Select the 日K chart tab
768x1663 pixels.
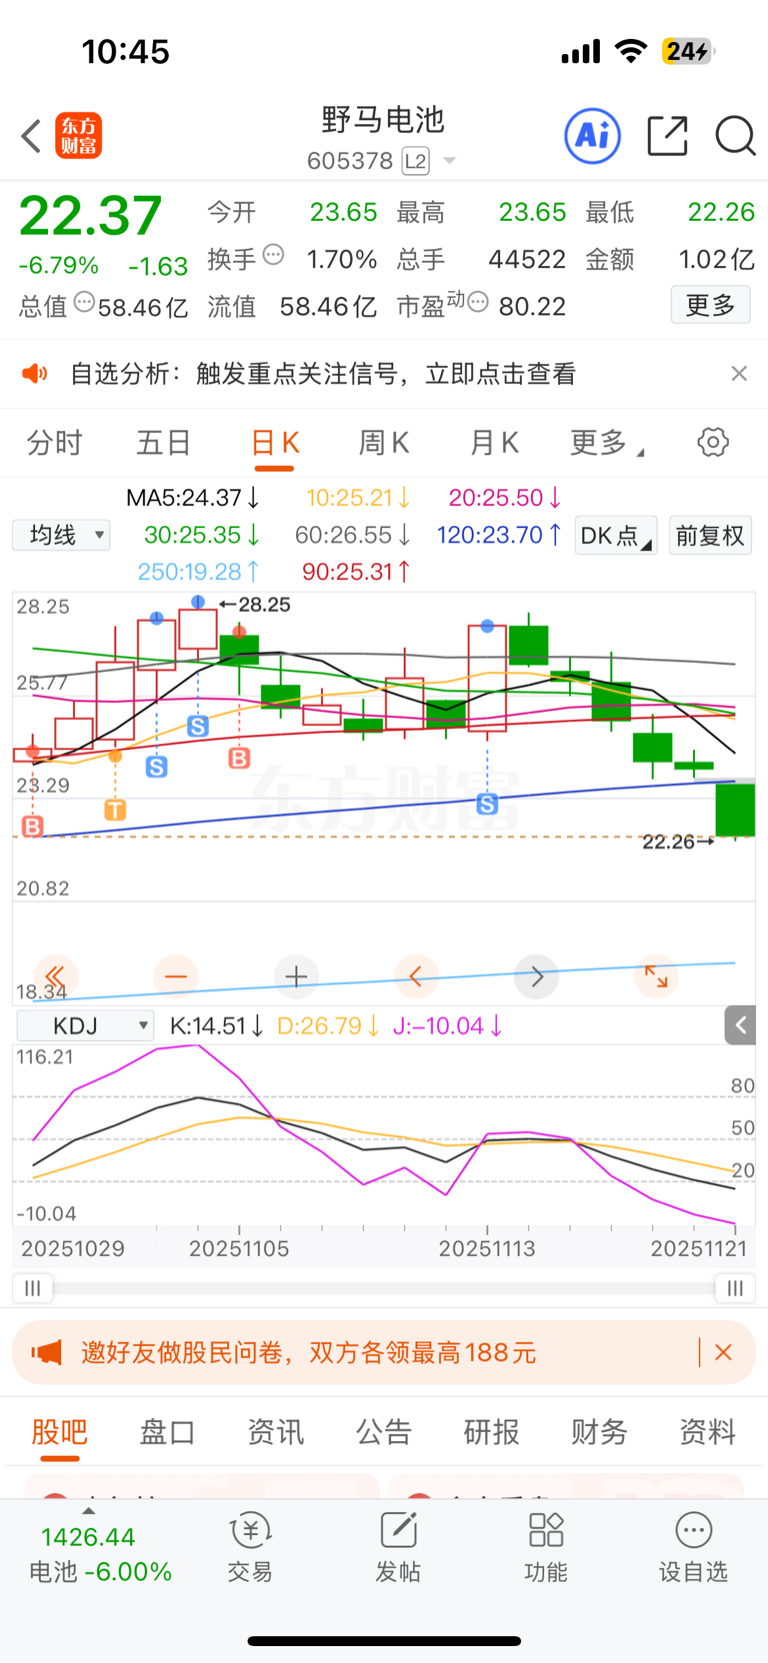pyautogui.click(x=275, y=443)
